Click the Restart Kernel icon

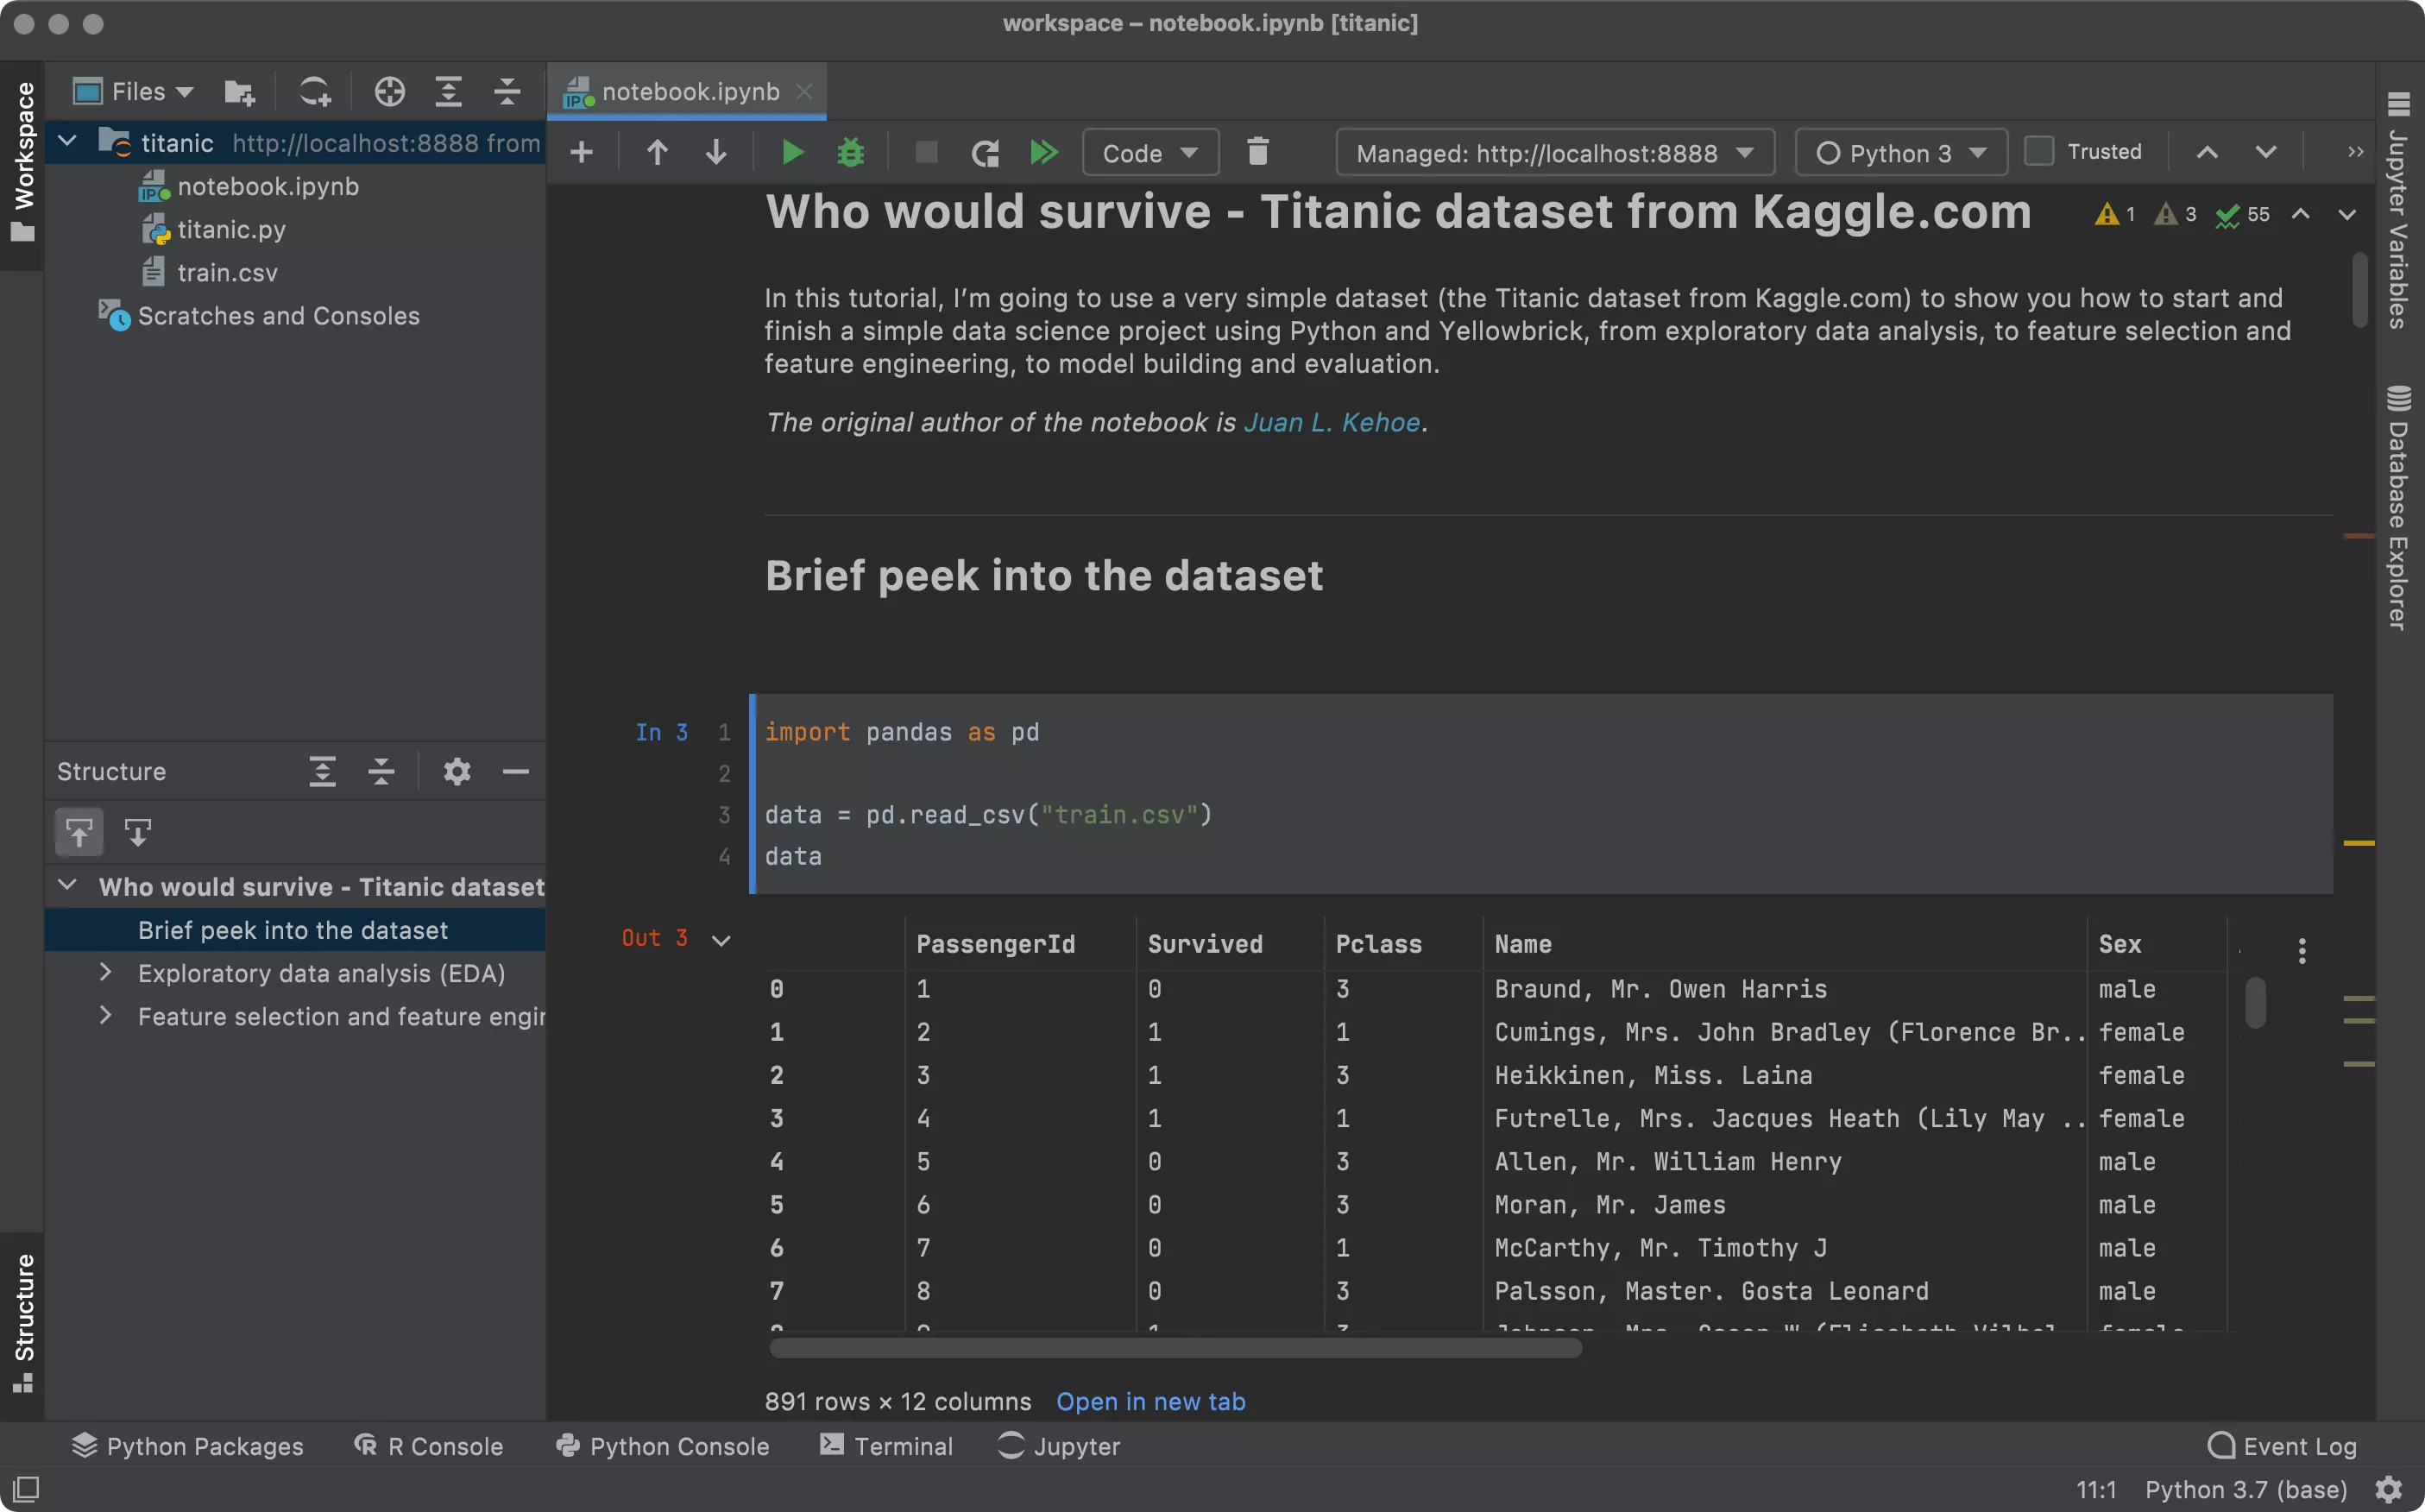click(985, 154)
